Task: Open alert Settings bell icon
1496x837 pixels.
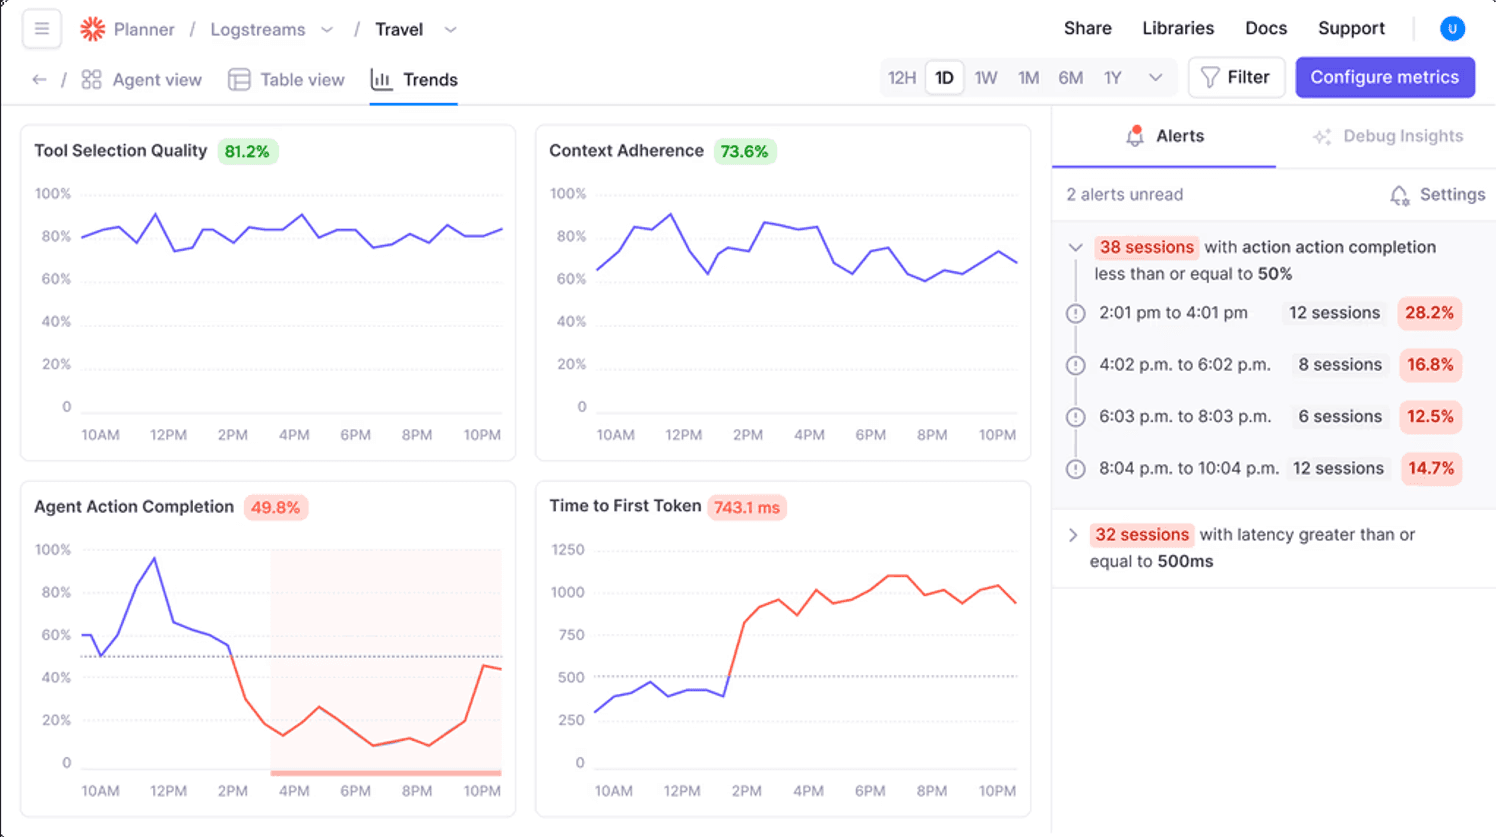Action: 1399,195
